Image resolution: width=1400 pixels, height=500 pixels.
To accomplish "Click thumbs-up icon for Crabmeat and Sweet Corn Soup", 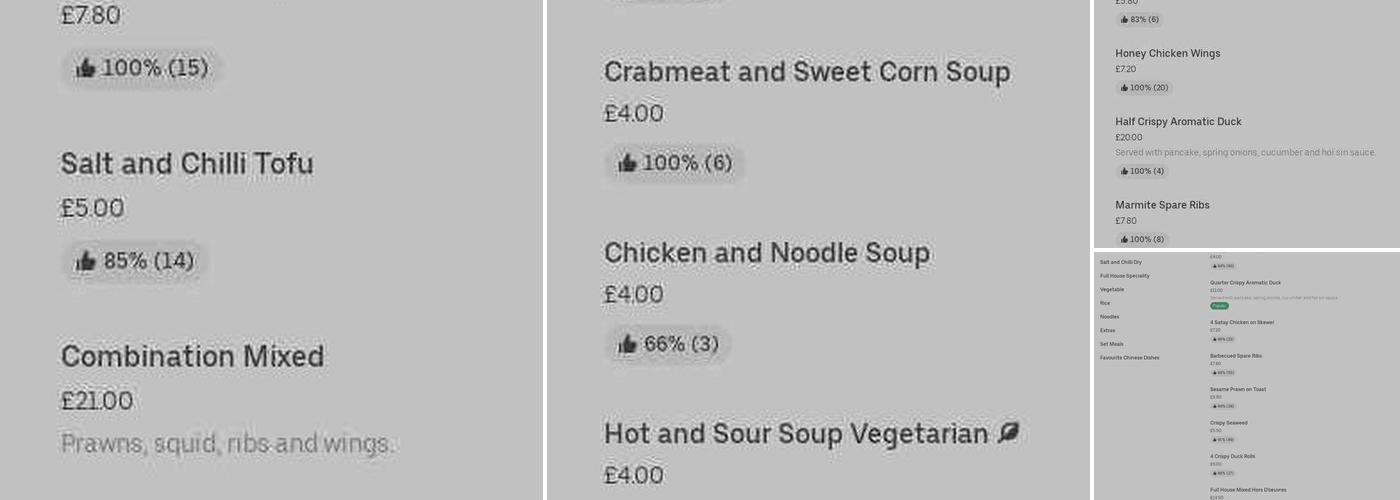I will [x=627, y=163].
